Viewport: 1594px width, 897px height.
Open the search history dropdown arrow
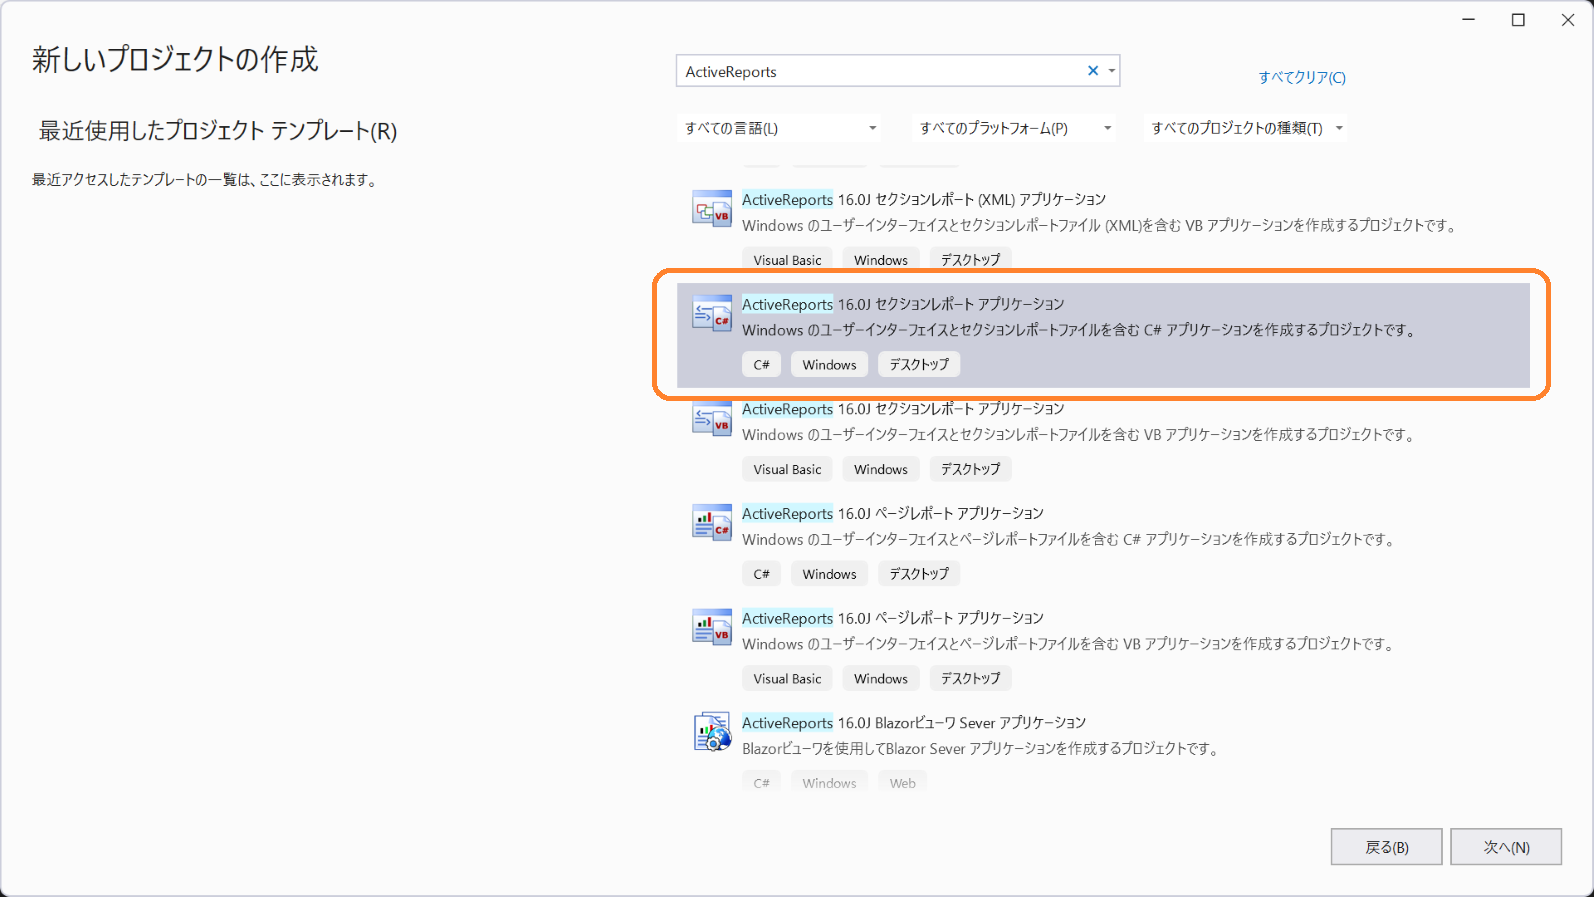1112,71
